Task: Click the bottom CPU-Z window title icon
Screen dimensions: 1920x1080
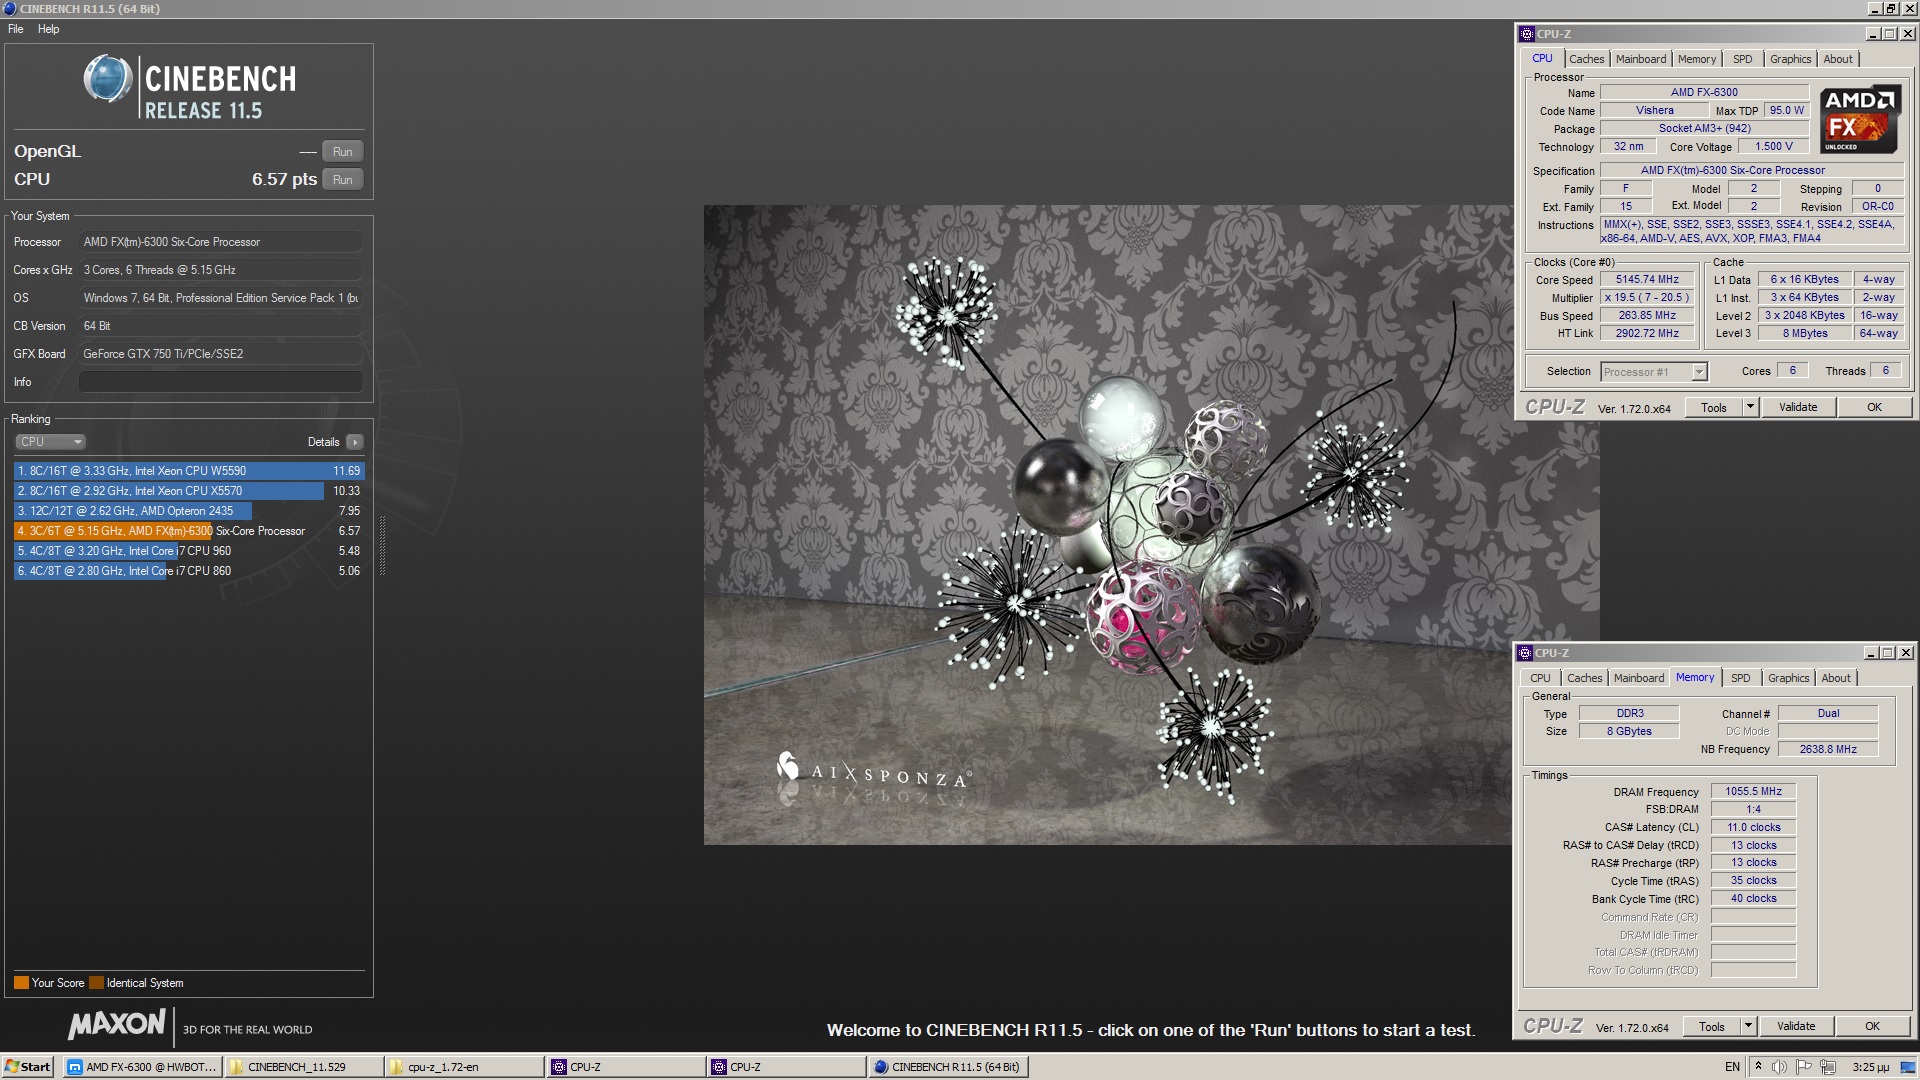Action: pos(1525,653)
